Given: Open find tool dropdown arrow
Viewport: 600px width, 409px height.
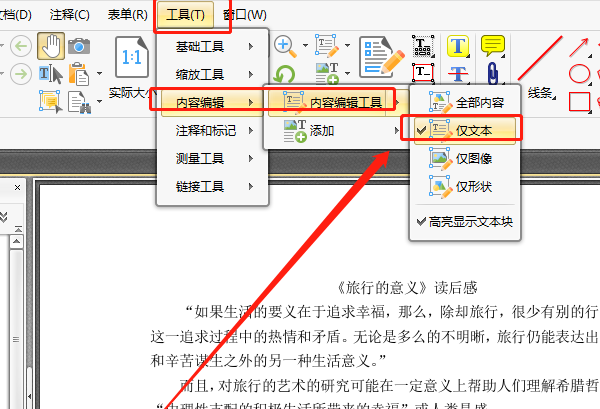Looking at the screenshot, I should click(99, 101).
